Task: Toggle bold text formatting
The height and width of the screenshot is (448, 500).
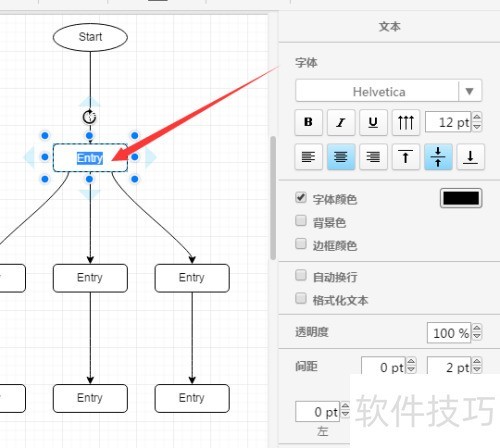Action: [x=309, y=122]
